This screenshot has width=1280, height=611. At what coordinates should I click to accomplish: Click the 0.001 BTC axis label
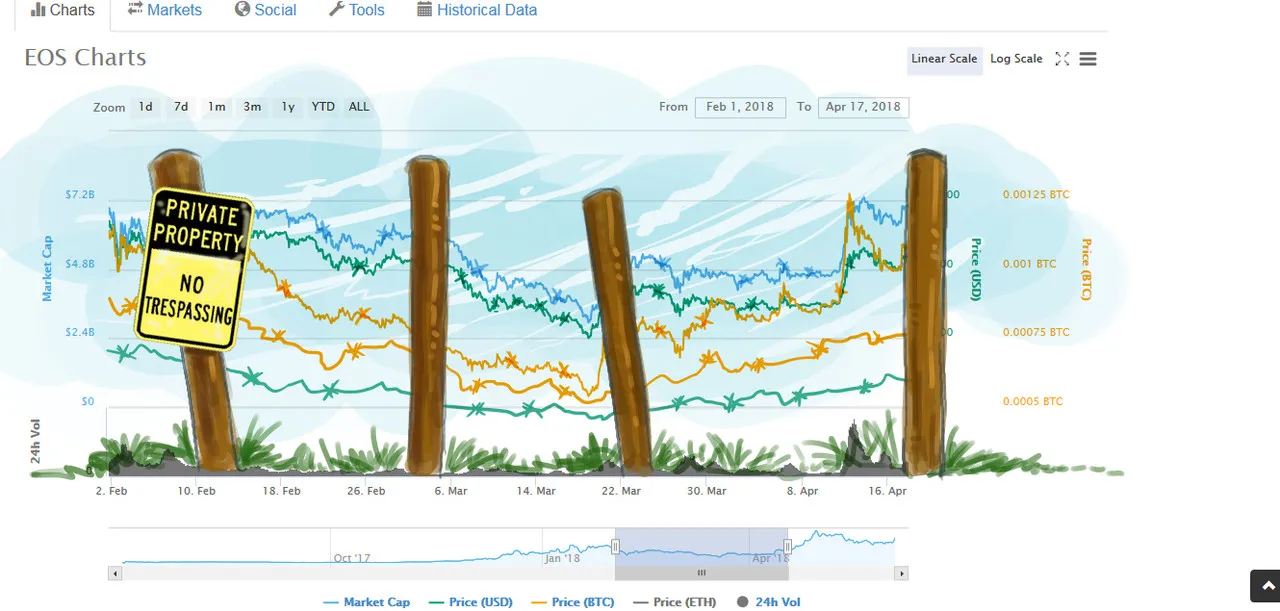1029,264
